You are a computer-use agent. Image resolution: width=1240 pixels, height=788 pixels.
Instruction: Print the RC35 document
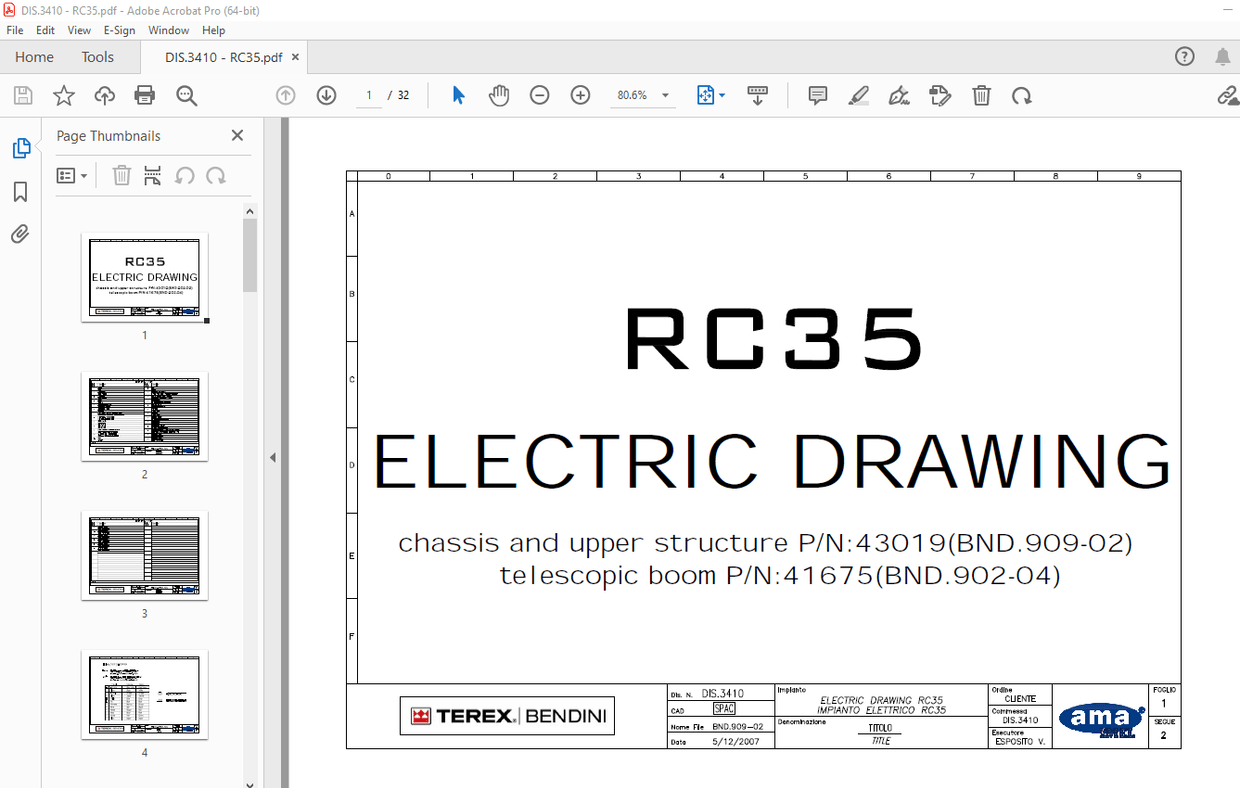(x=144, y=95)
